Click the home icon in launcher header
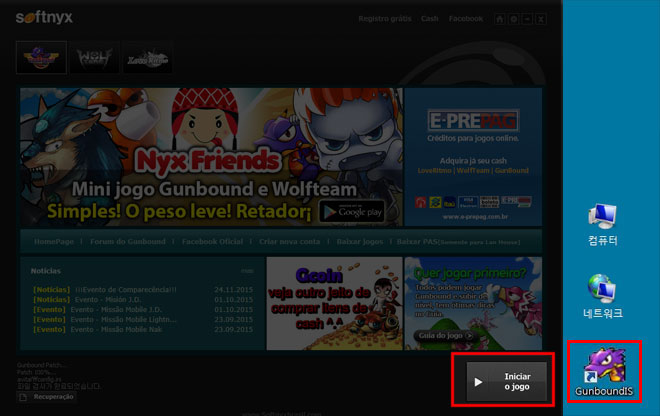This screenshot has height=416, width=660. [500, 19]
